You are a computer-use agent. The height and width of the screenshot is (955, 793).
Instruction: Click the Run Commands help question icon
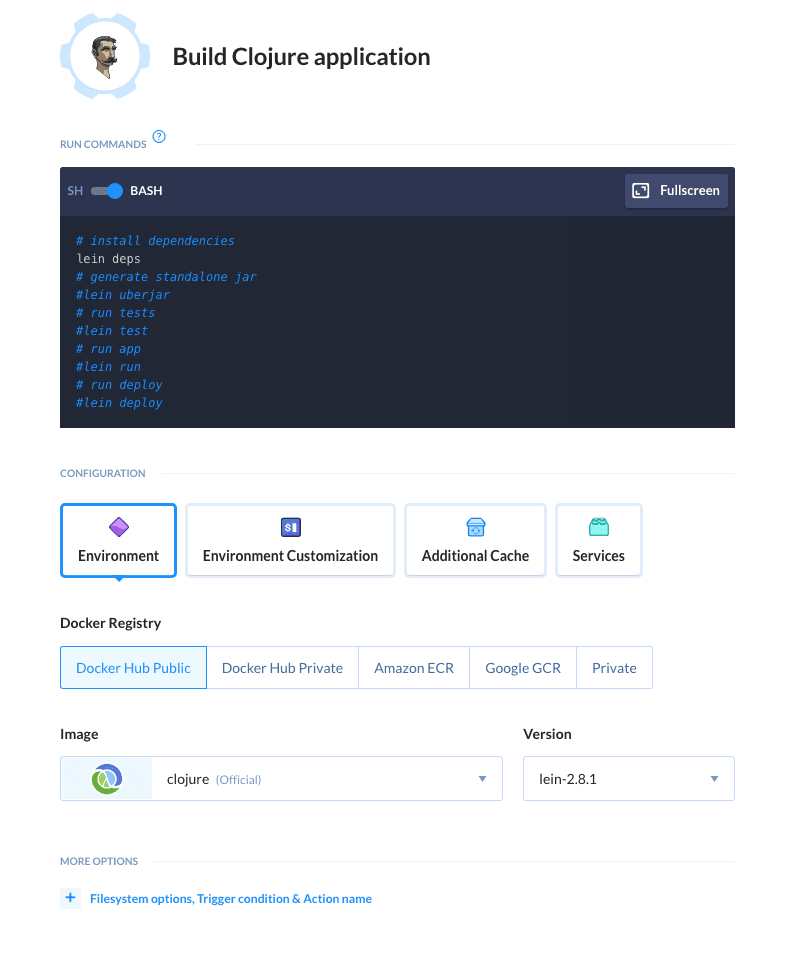pyautogui.click(x=158, y=137)
